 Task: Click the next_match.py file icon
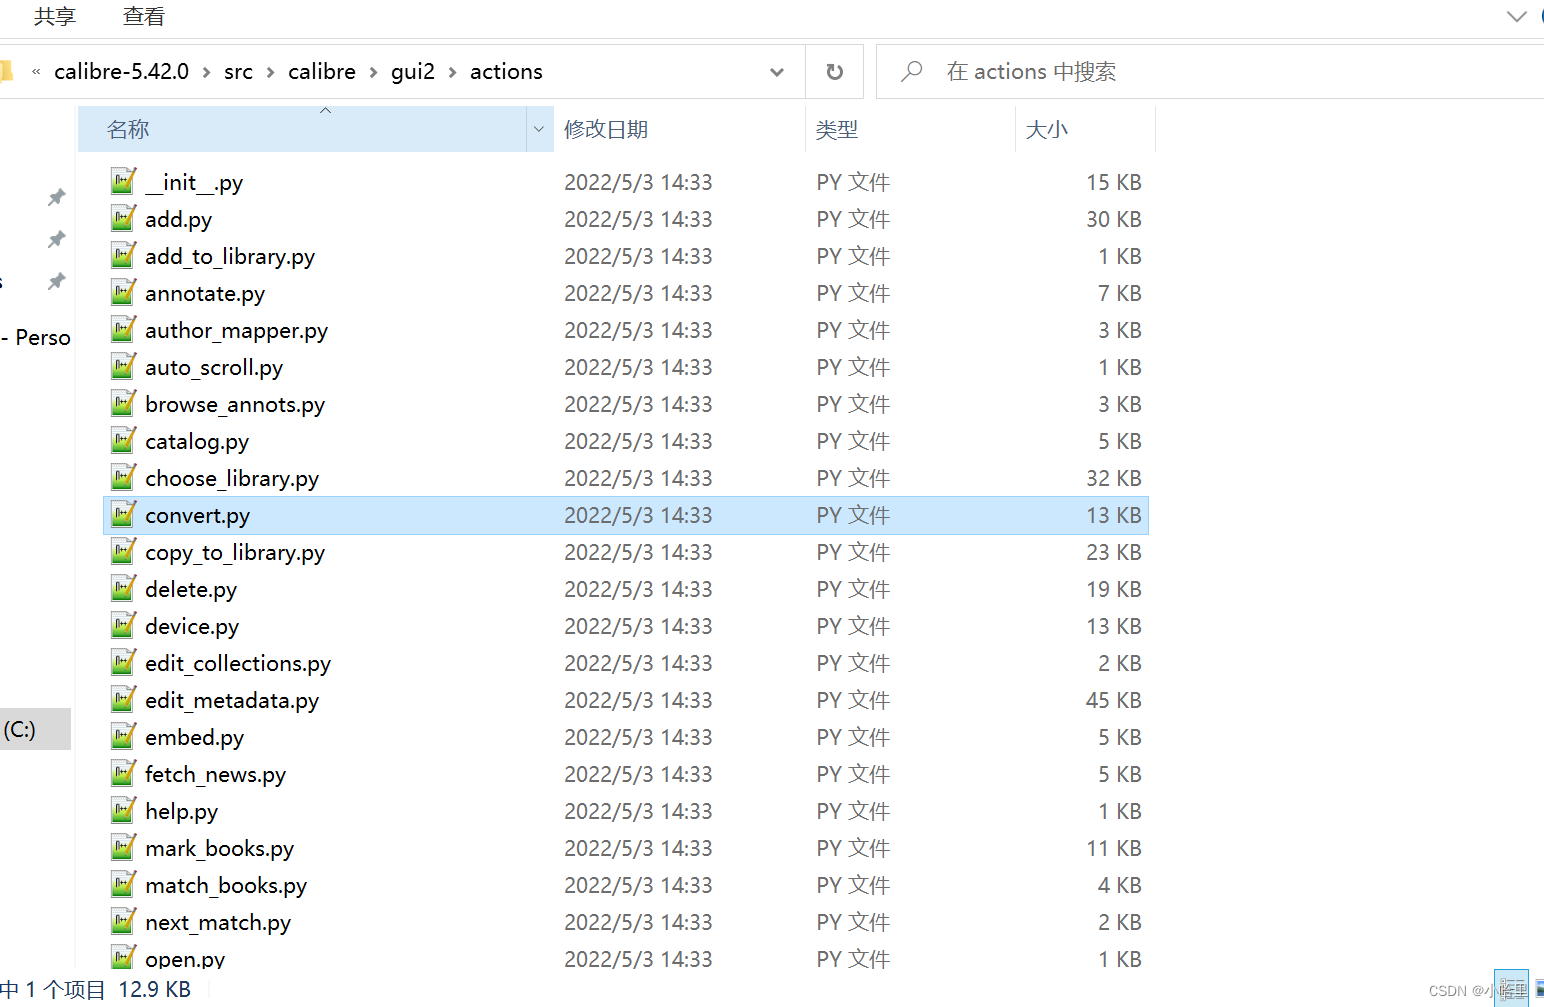pyautogui.click(x=123, y=921)
